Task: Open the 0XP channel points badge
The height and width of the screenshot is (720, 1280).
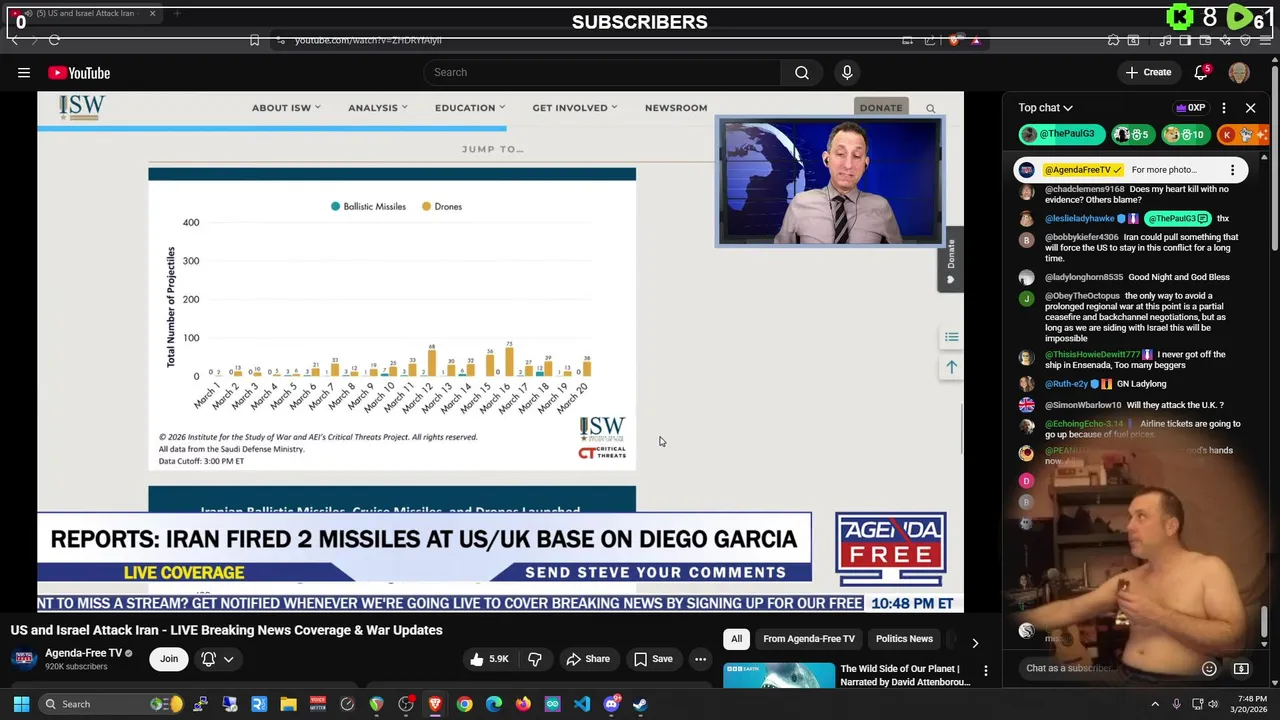Action: point(1190,107)
